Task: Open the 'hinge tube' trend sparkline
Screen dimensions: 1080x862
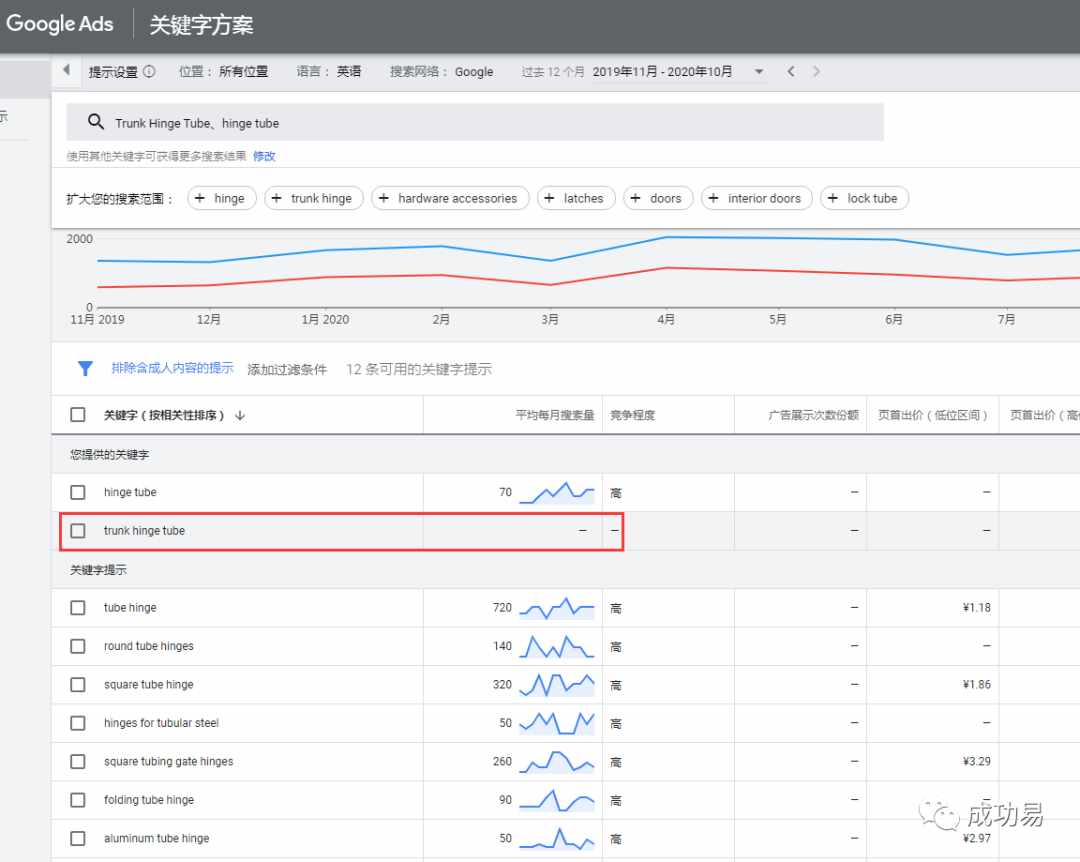Action: pos(557,493)
